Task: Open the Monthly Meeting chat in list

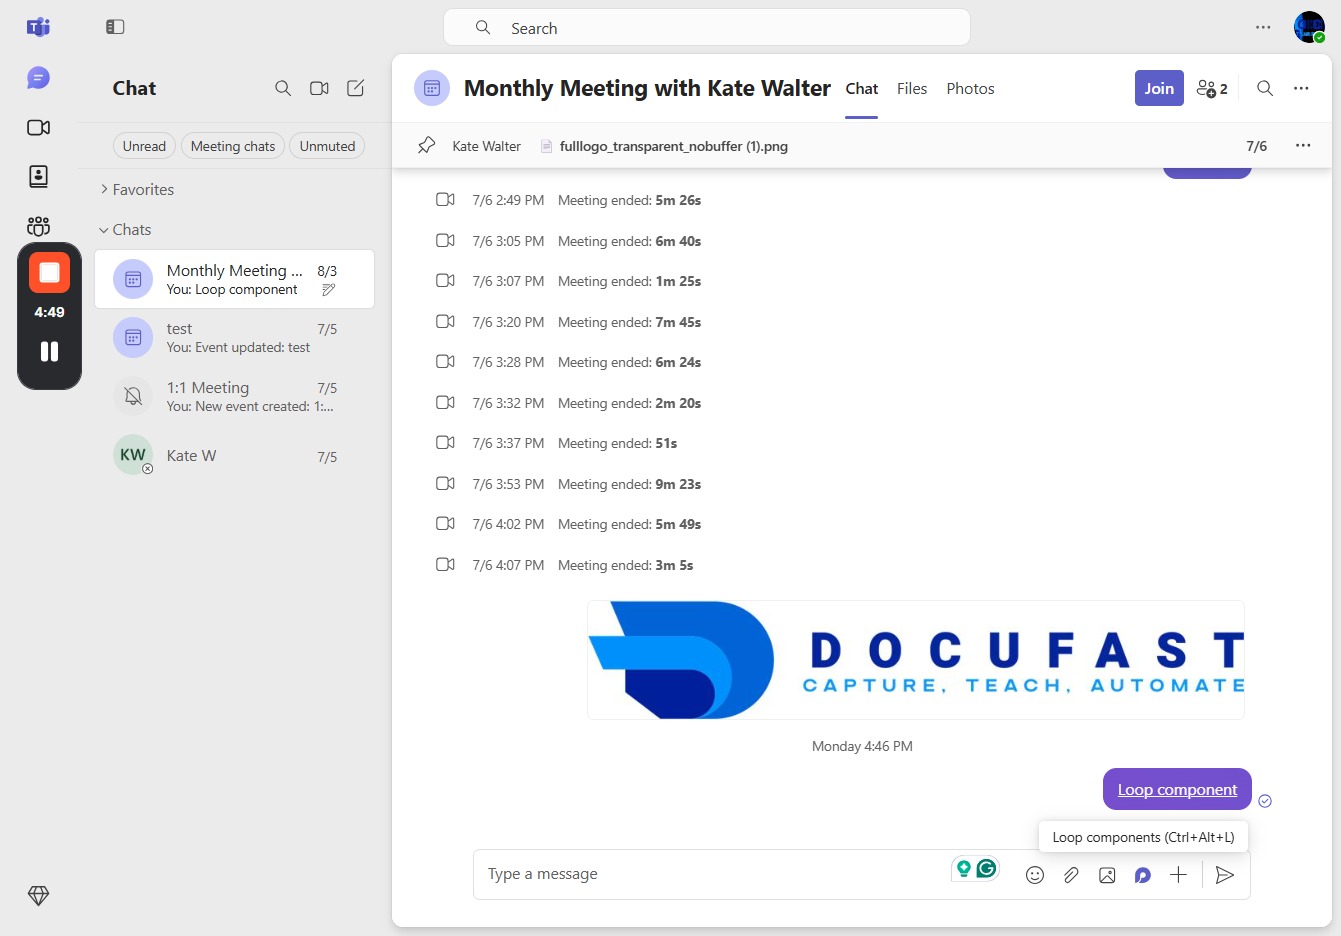Action: coord(234,279)
